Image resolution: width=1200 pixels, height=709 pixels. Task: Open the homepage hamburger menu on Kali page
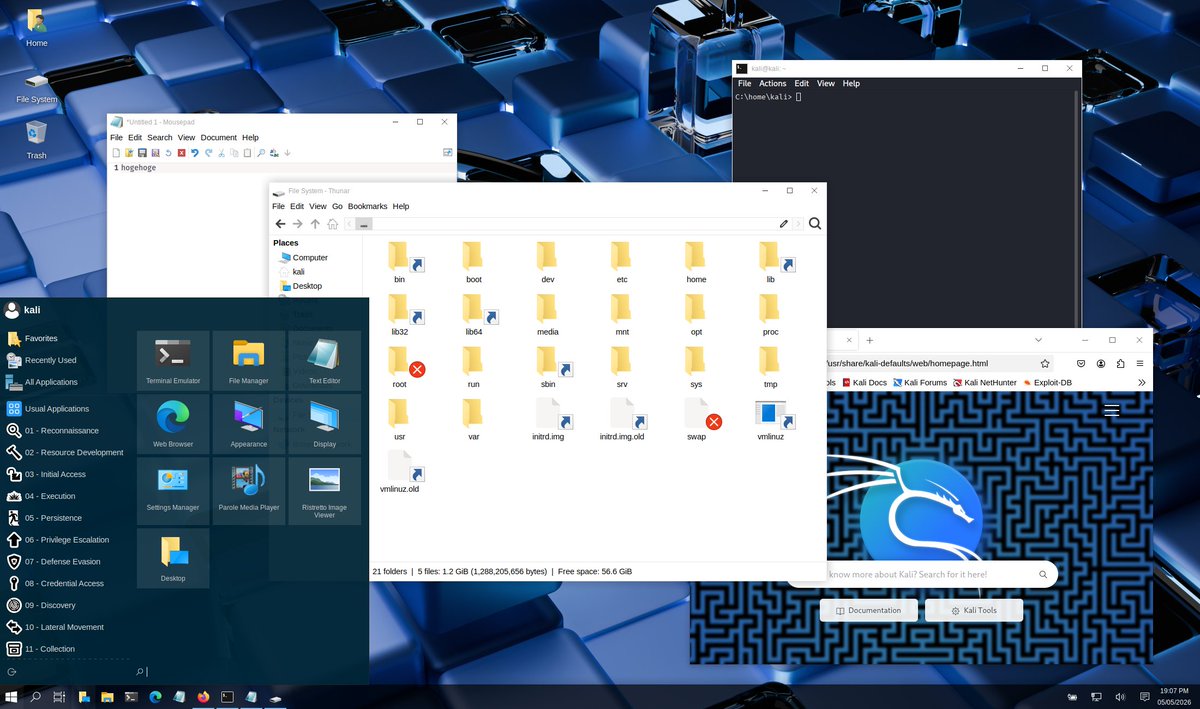(x=1111, y=410)
